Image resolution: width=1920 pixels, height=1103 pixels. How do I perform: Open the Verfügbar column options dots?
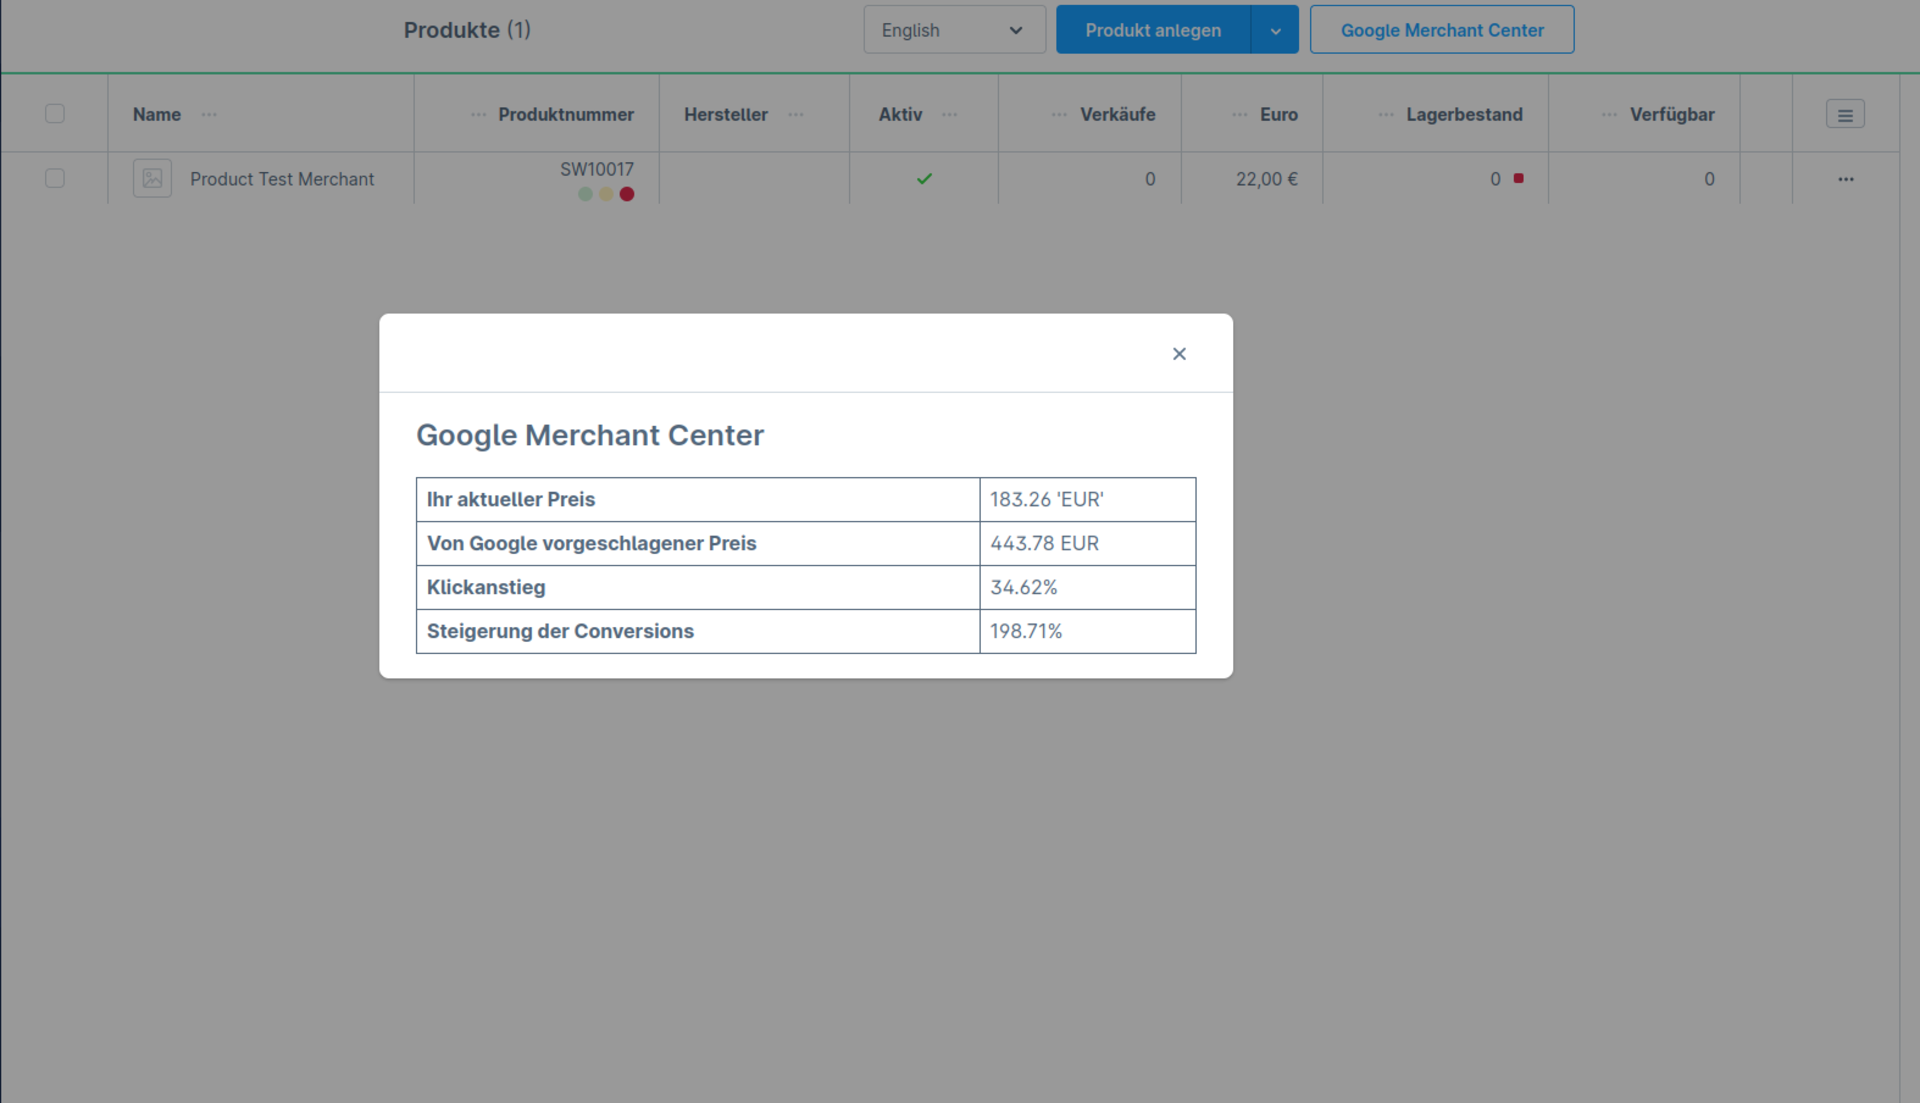(x=1610, y=115)
